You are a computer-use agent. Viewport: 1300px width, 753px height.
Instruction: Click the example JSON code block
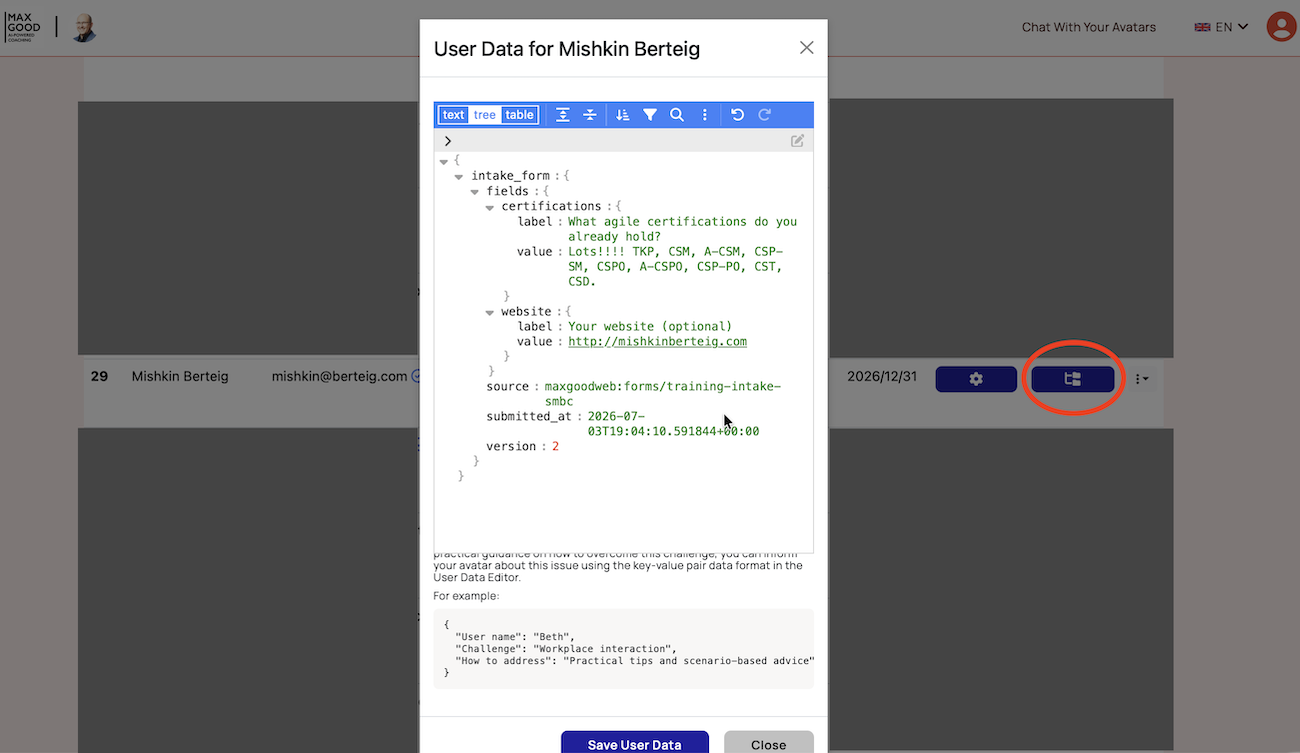click(x=623, y=649)
